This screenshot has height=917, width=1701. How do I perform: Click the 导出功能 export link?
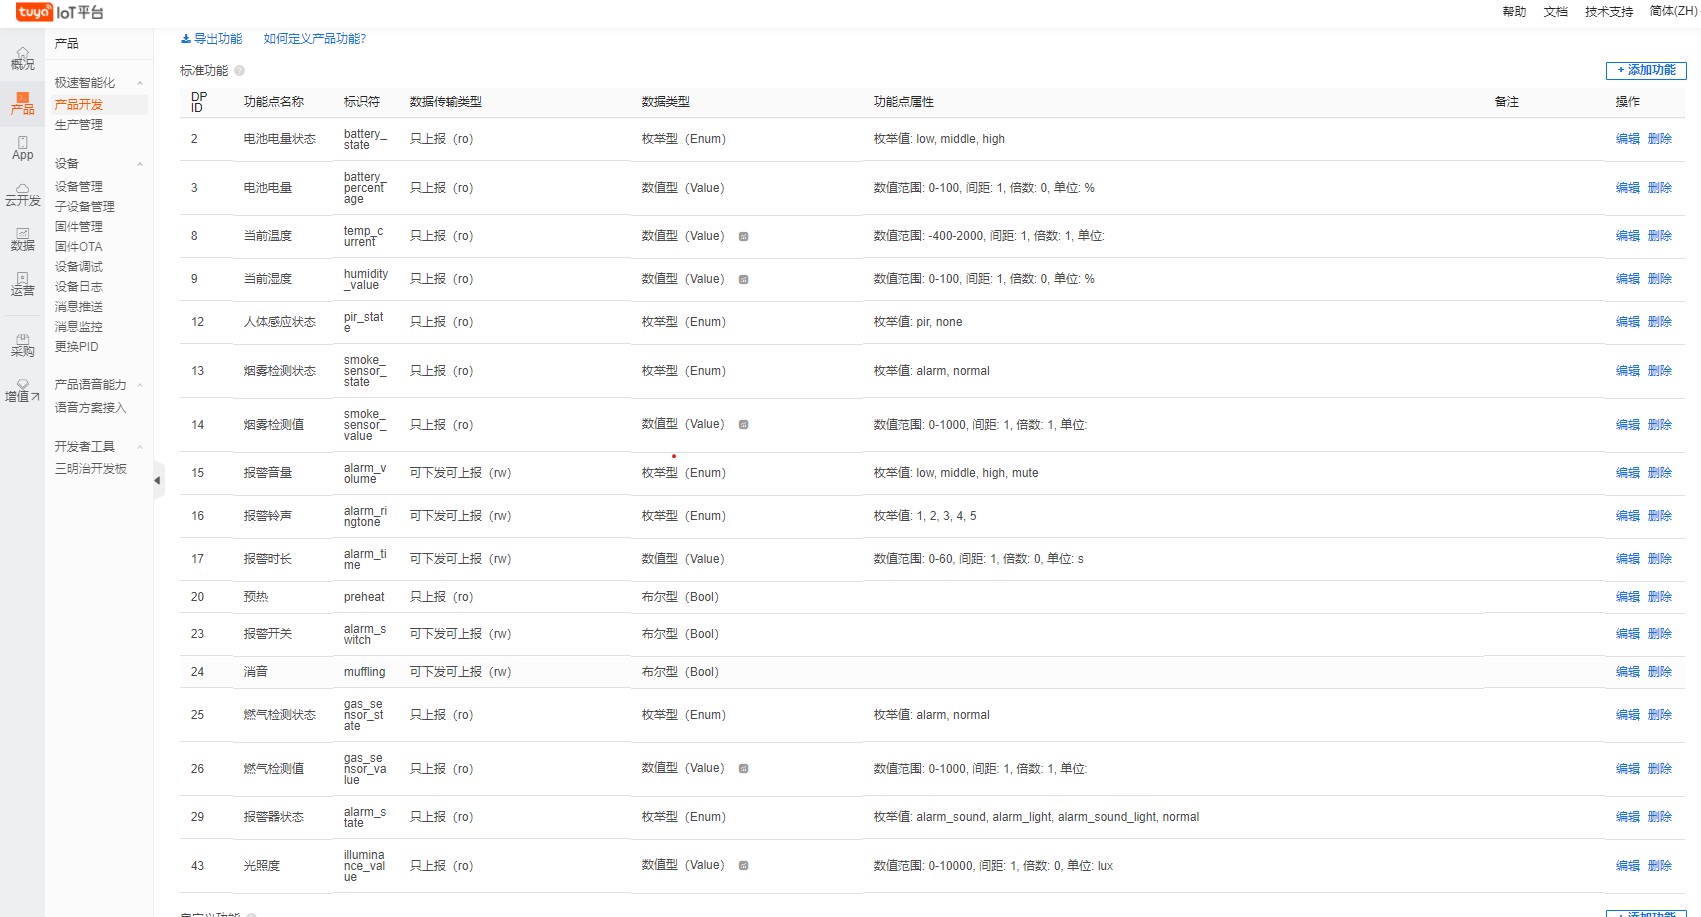pos(211,39)
